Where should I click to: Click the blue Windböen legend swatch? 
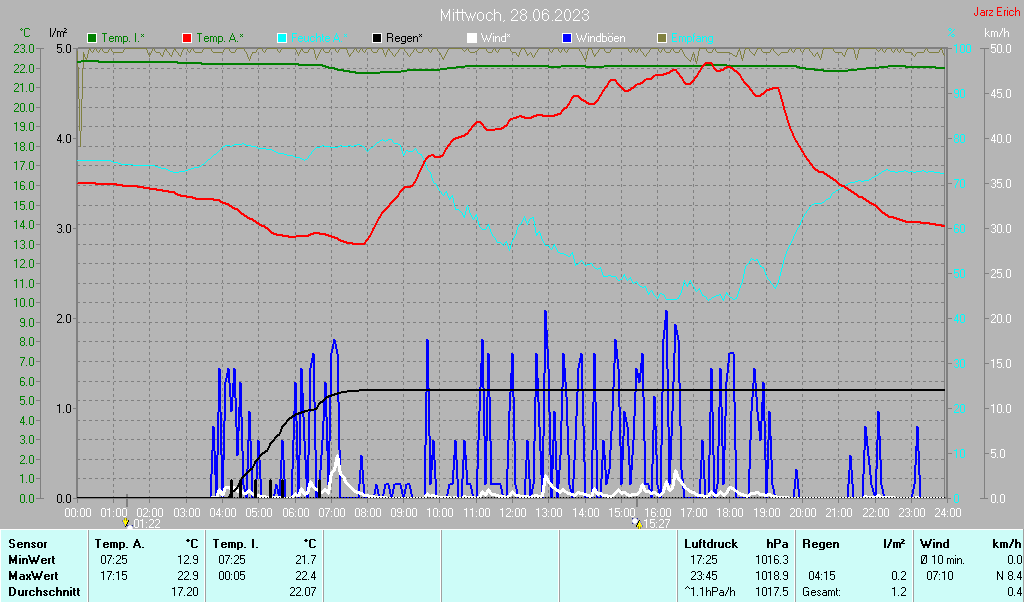[567, 39]
